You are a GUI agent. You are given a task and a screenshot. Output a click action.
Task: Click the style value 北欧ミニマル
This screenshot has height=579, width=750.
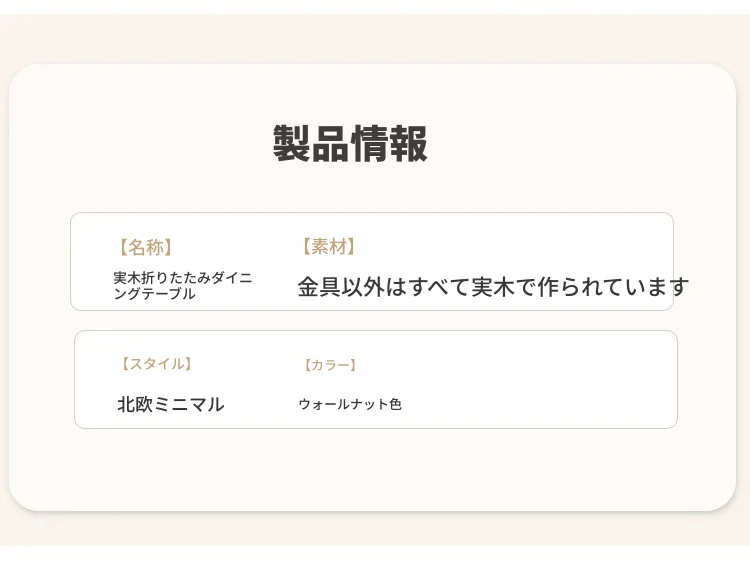point(171,405)
